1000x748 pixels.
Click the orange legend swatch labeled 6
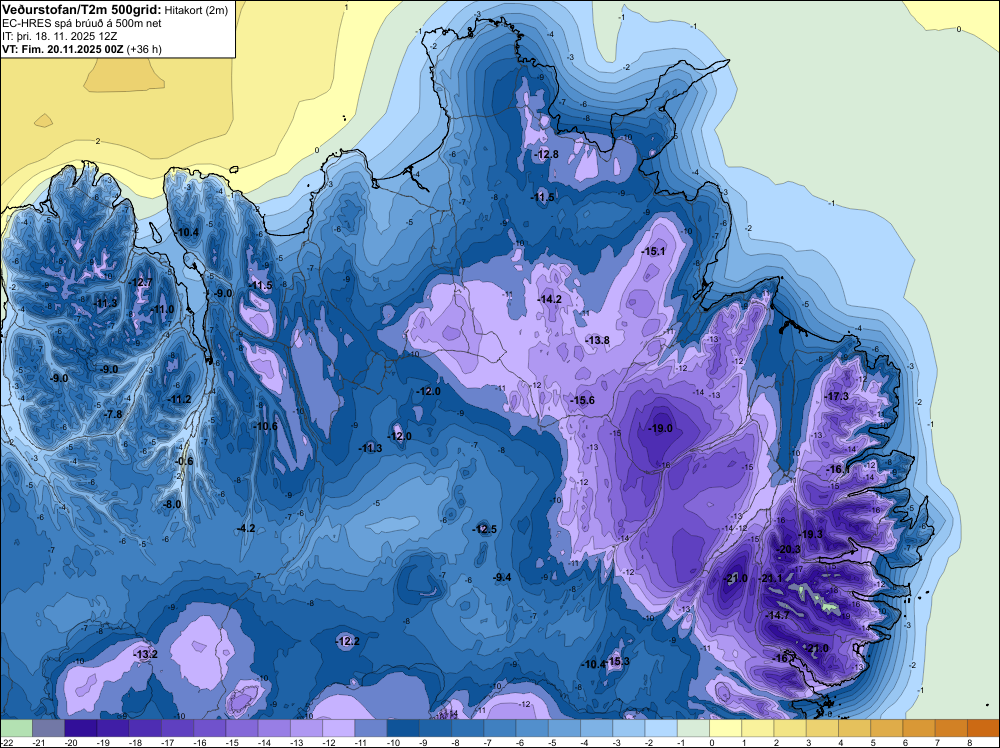coord(918,728)
